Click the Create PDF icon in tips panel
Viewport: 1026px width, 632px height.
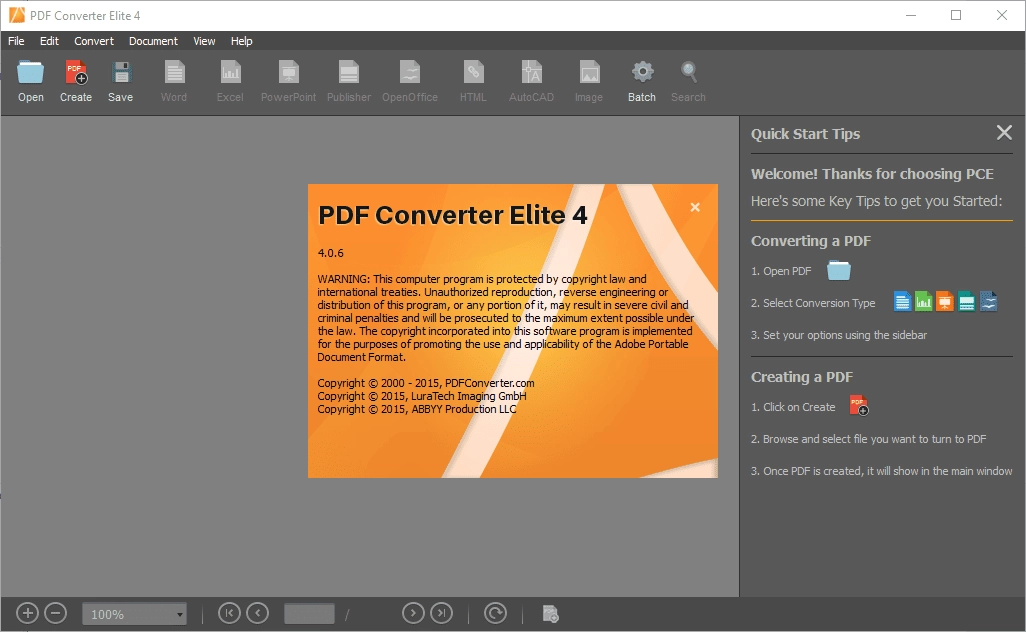tap(859, 406)
